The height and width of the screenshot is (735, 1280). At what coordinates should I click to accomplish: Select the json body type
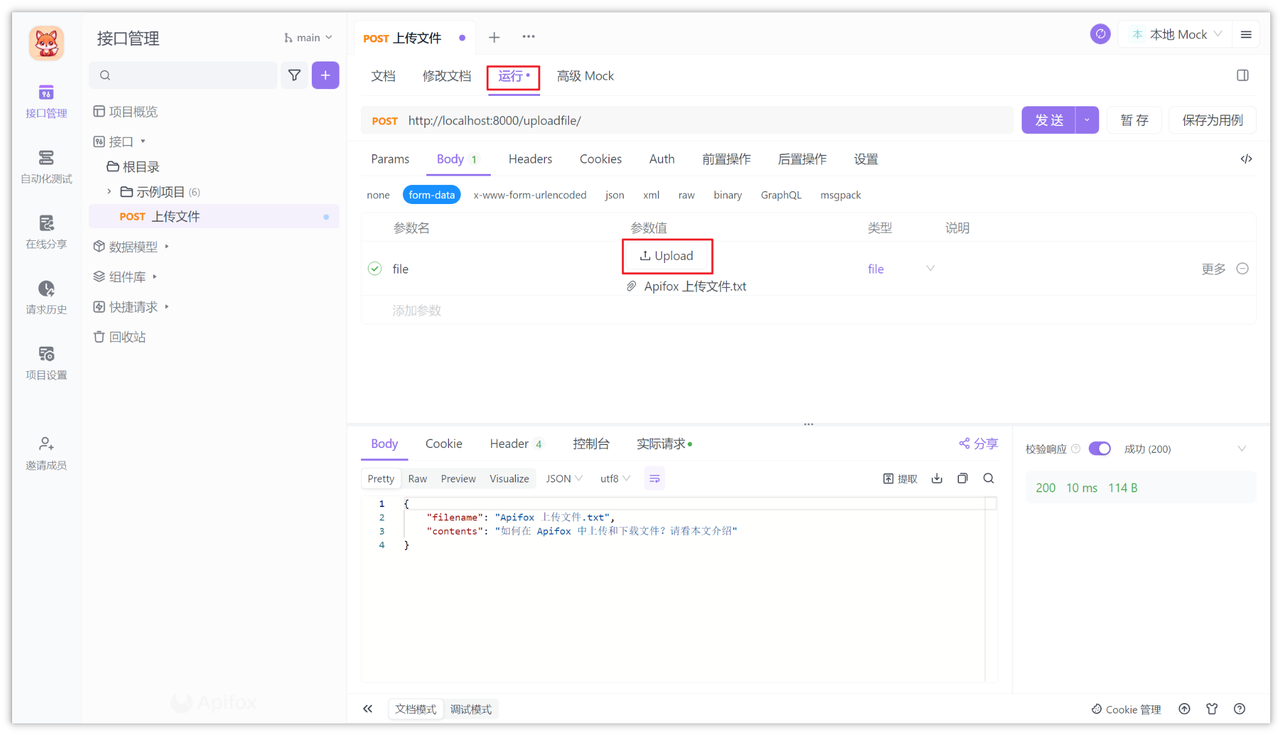coord(615,195)
